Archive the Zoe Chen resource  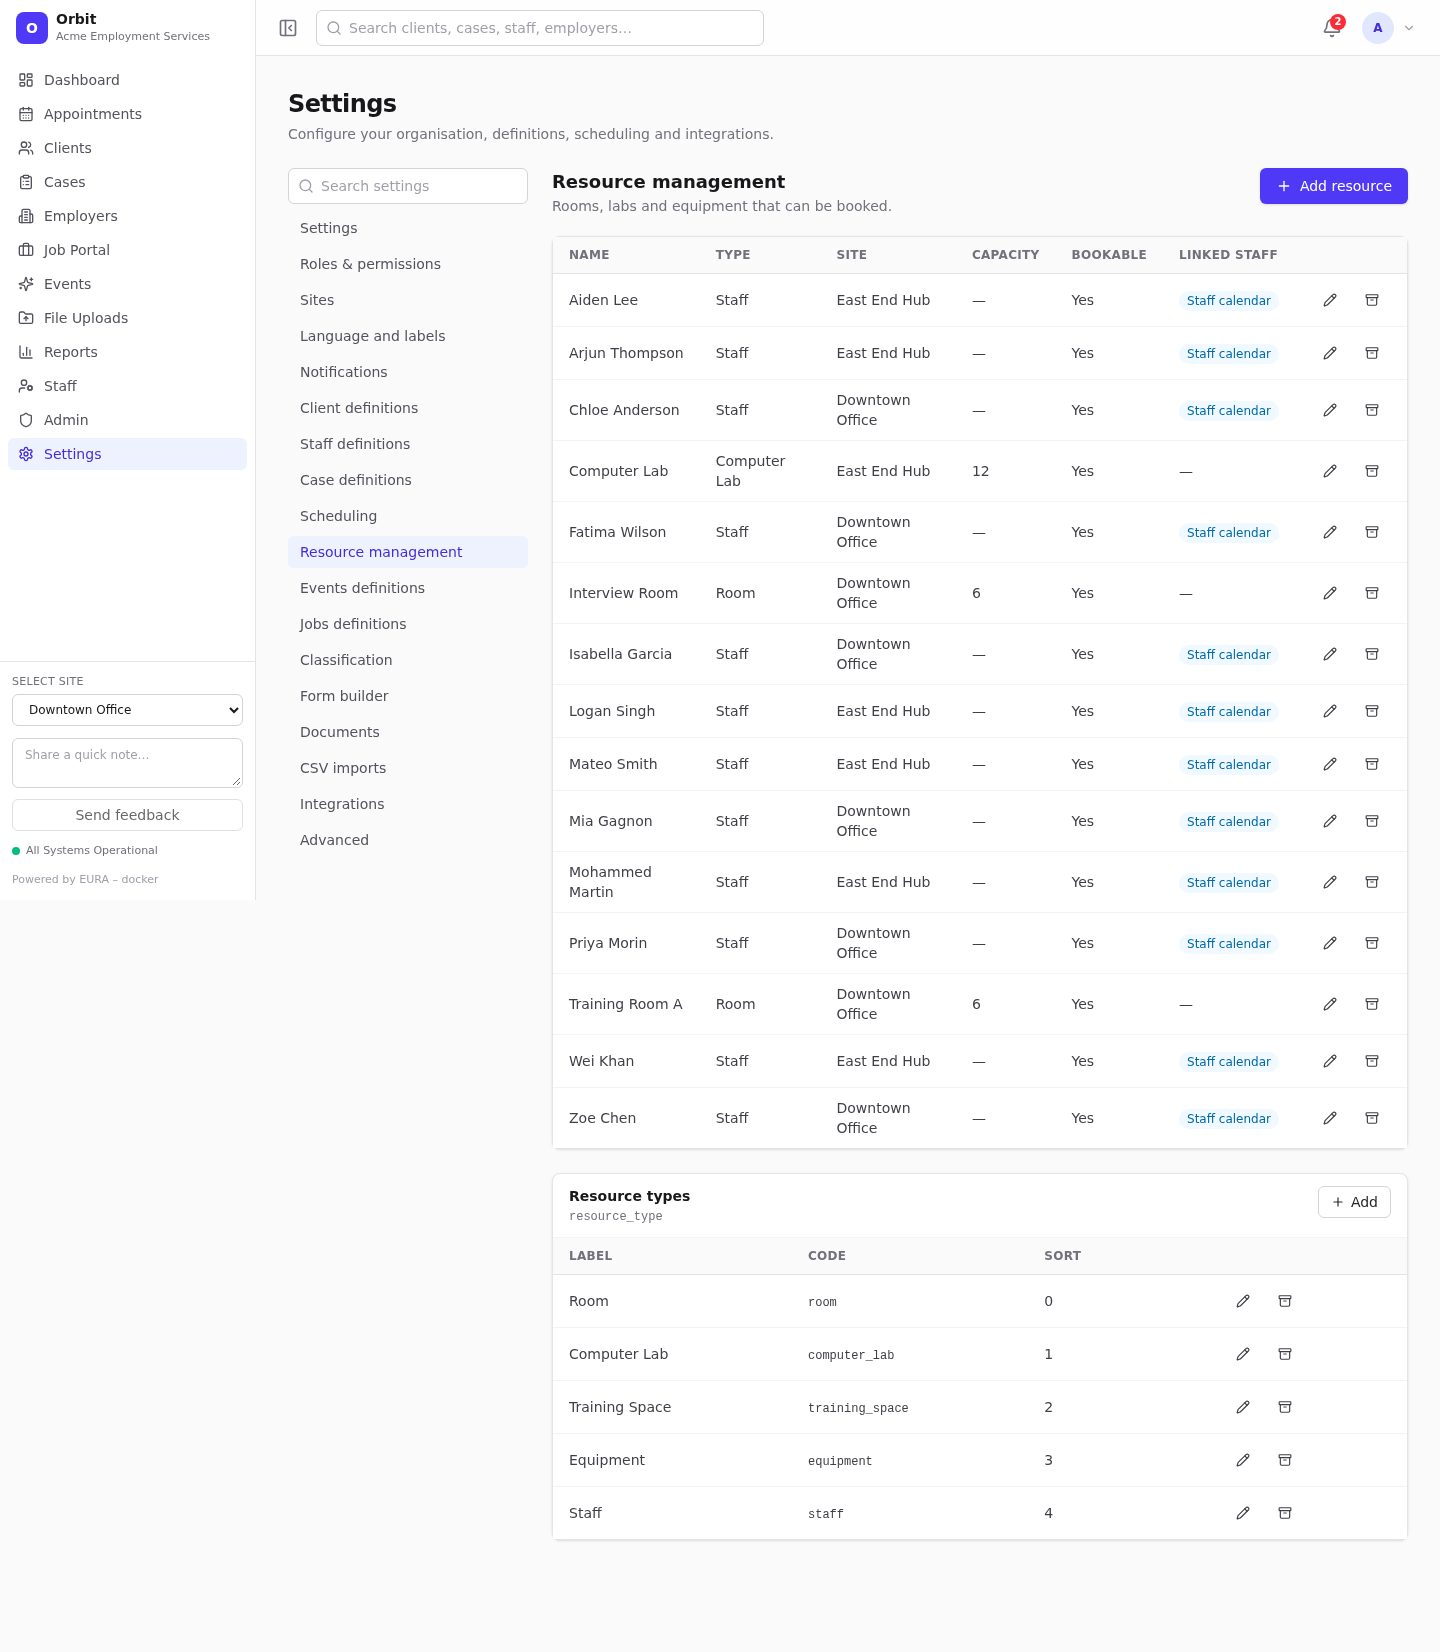[x=1372, y=1118]
